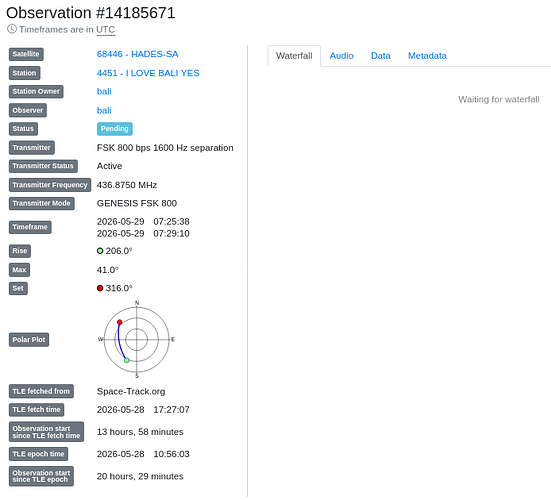Switch to the Data tab
Viewport: 551px width, 500px height.
381,56
